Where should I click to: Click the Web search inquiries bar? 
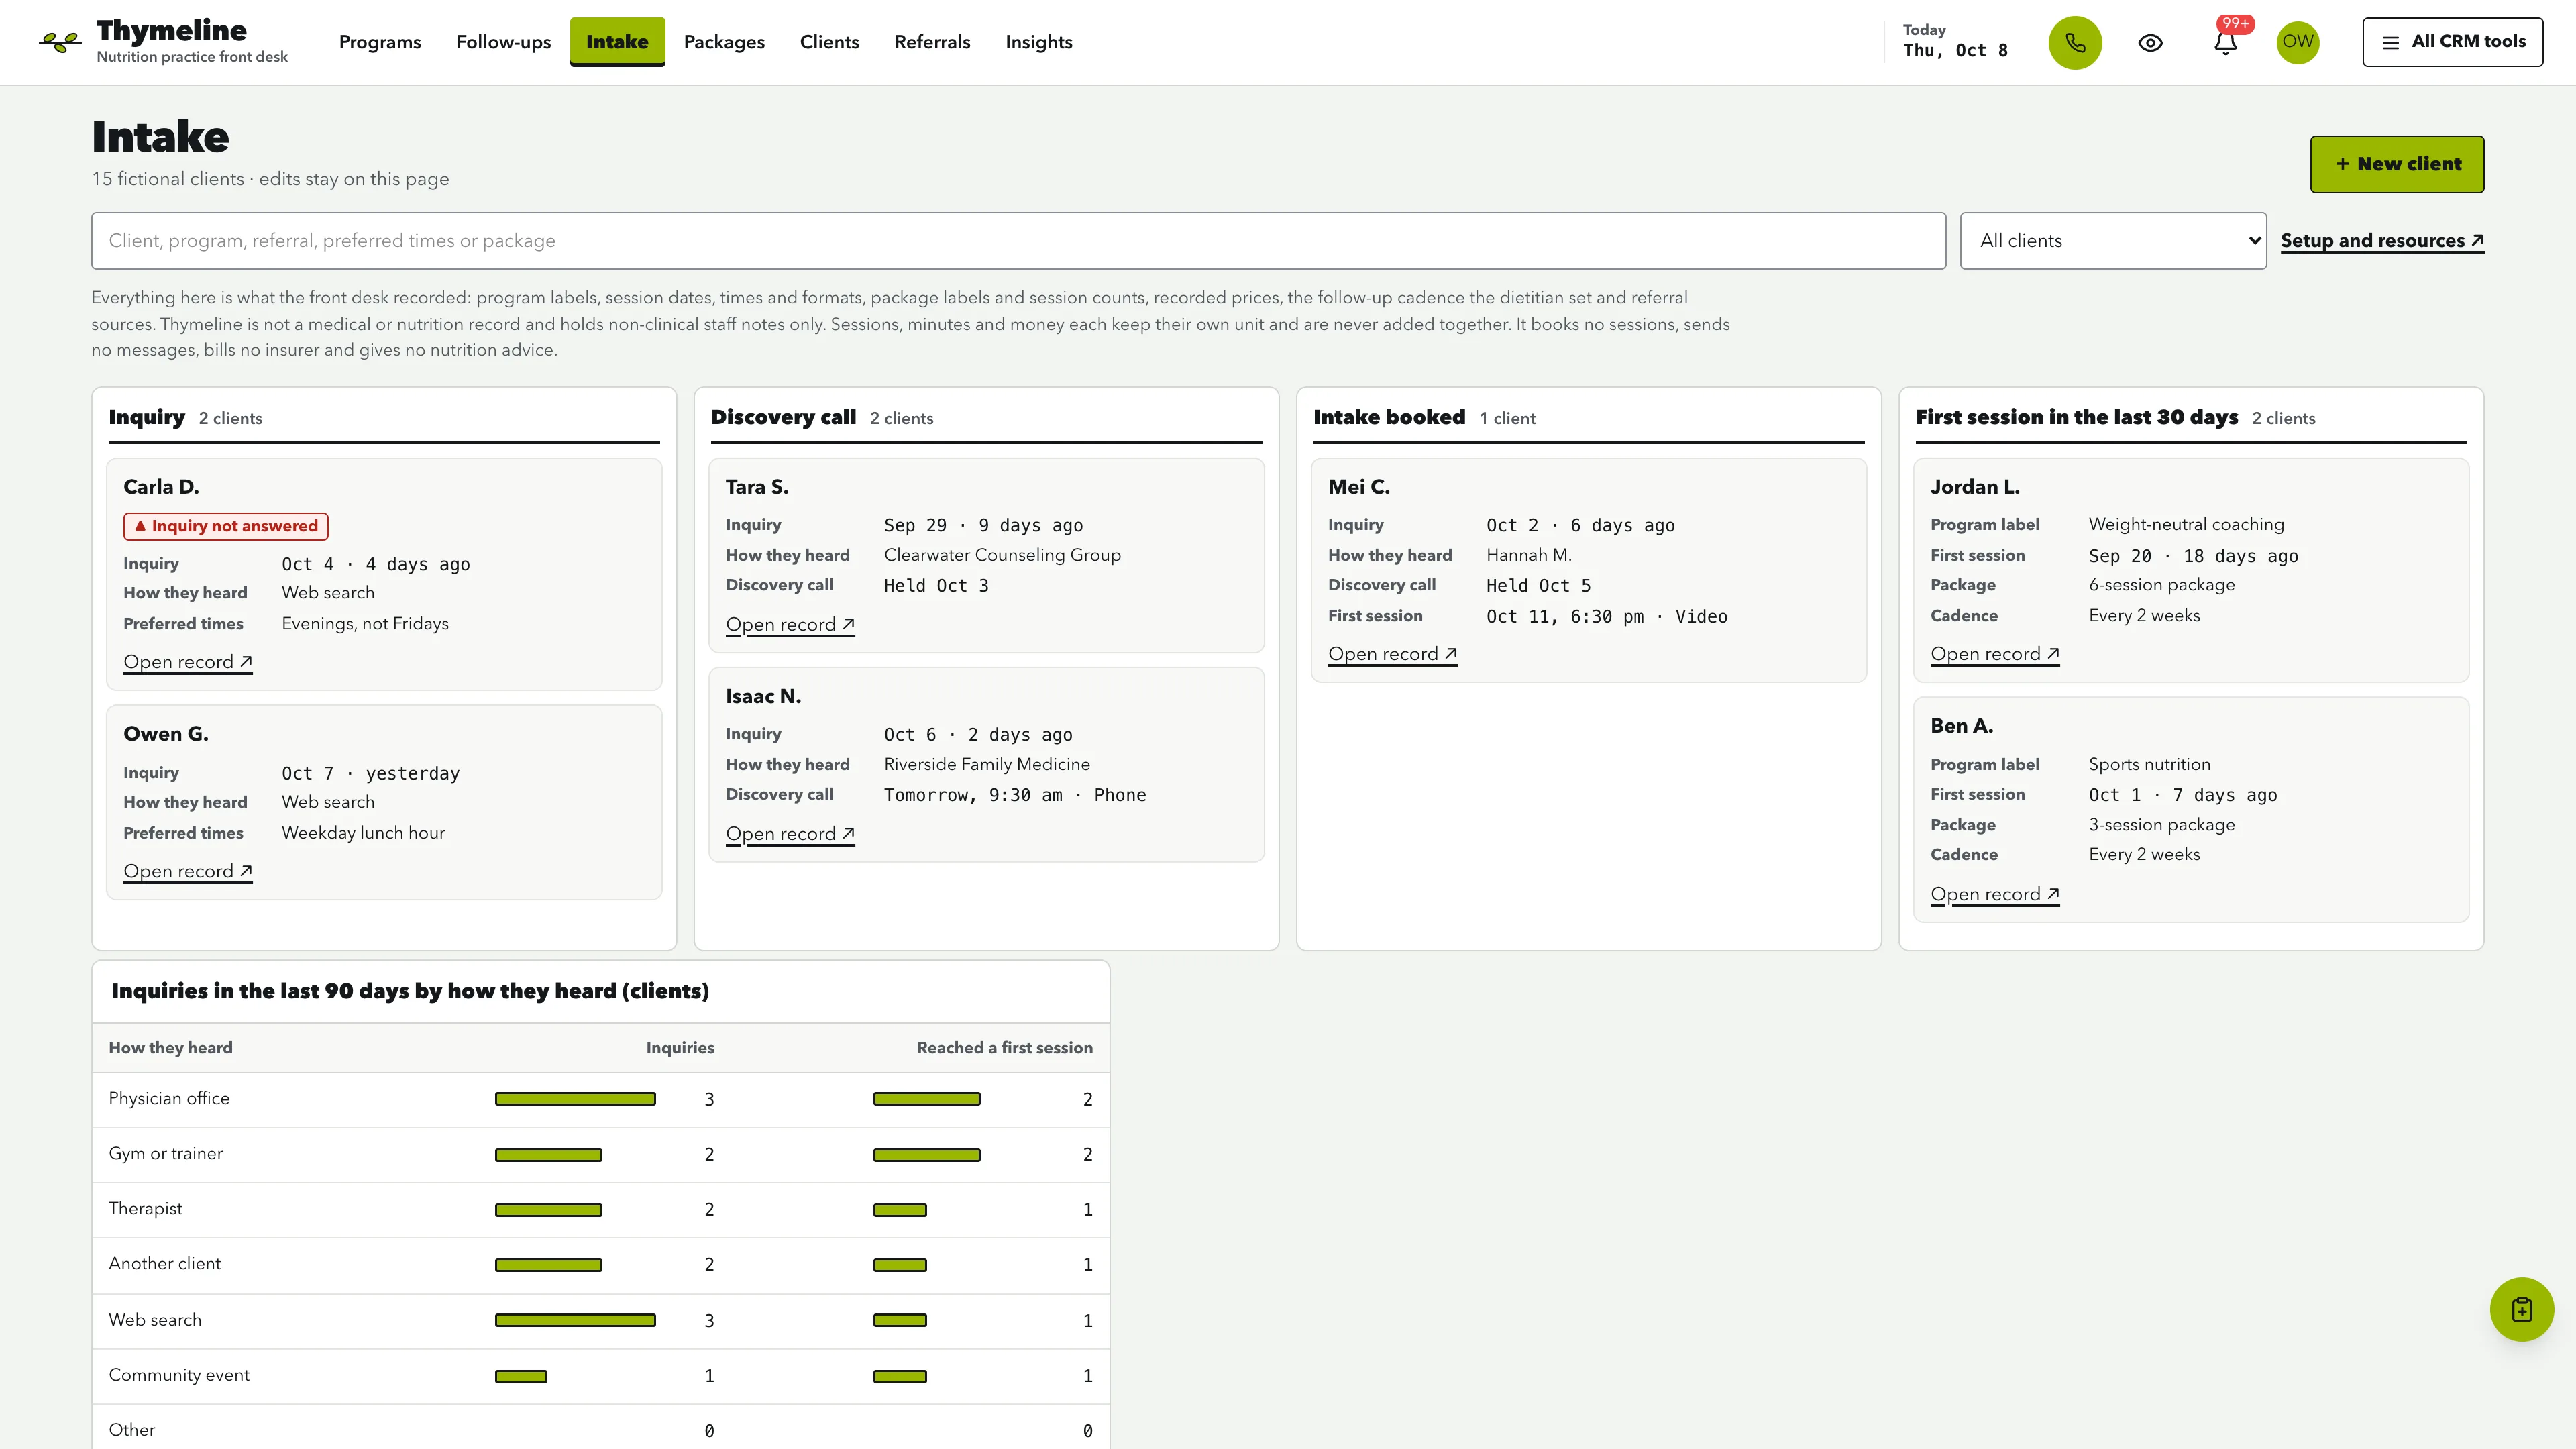tap(575, 1320)
